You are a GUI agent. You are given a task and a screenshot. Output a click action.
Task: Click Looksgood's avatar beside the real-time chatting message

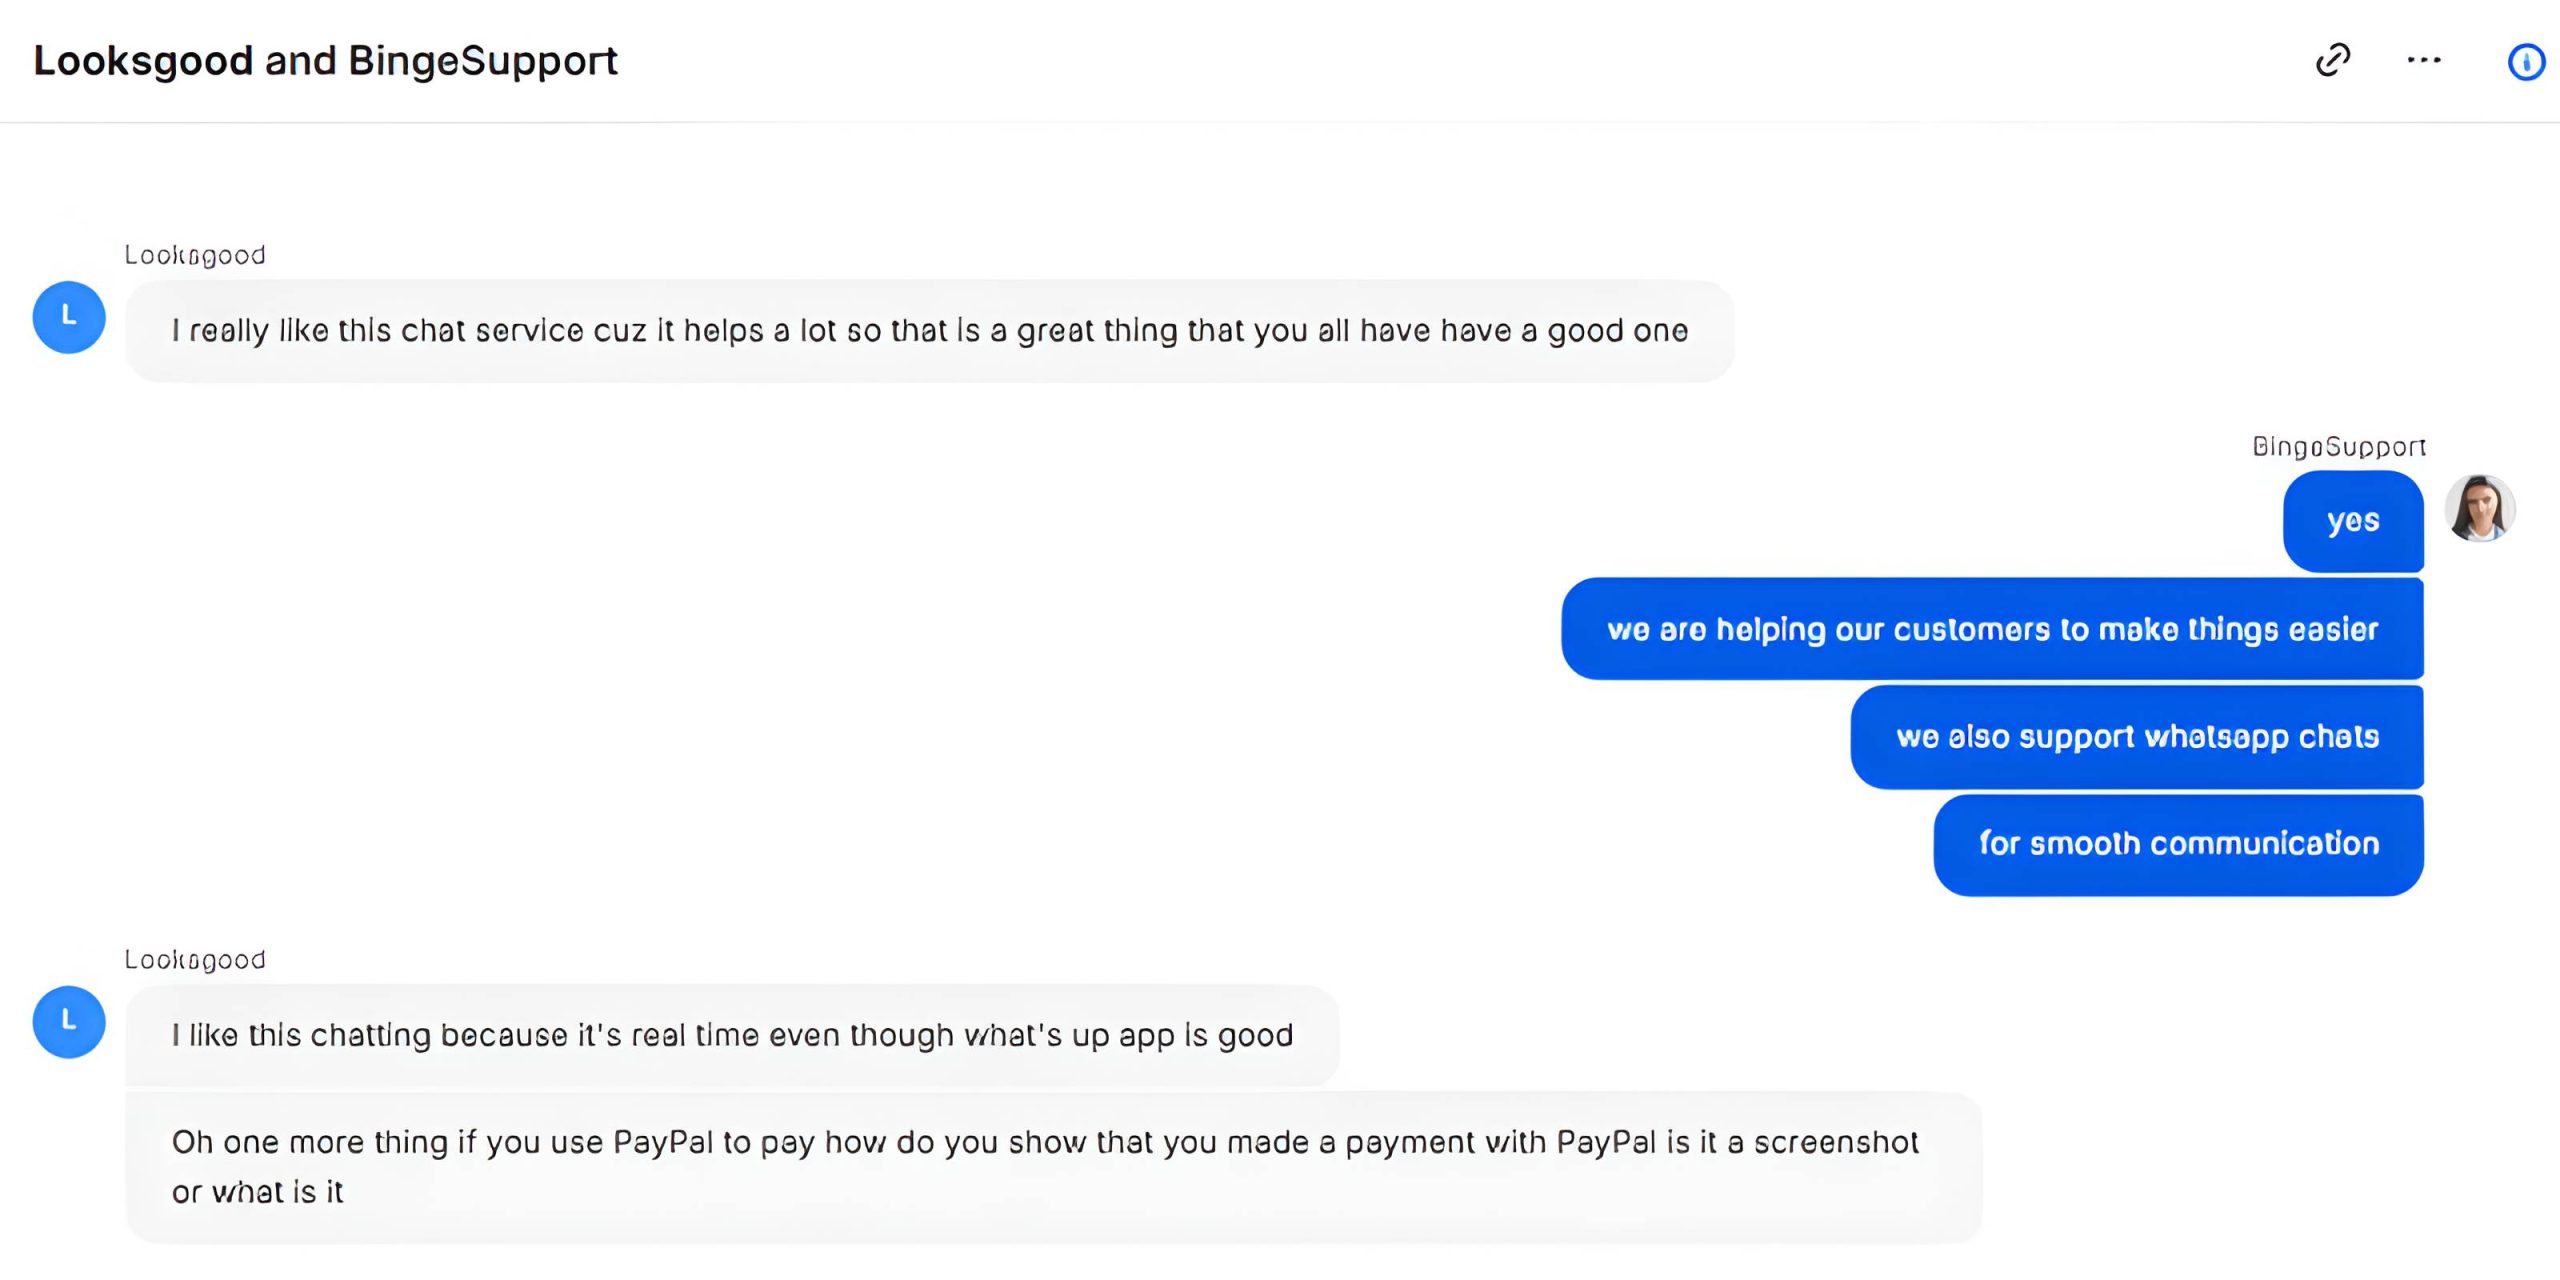coord(69,1022)
